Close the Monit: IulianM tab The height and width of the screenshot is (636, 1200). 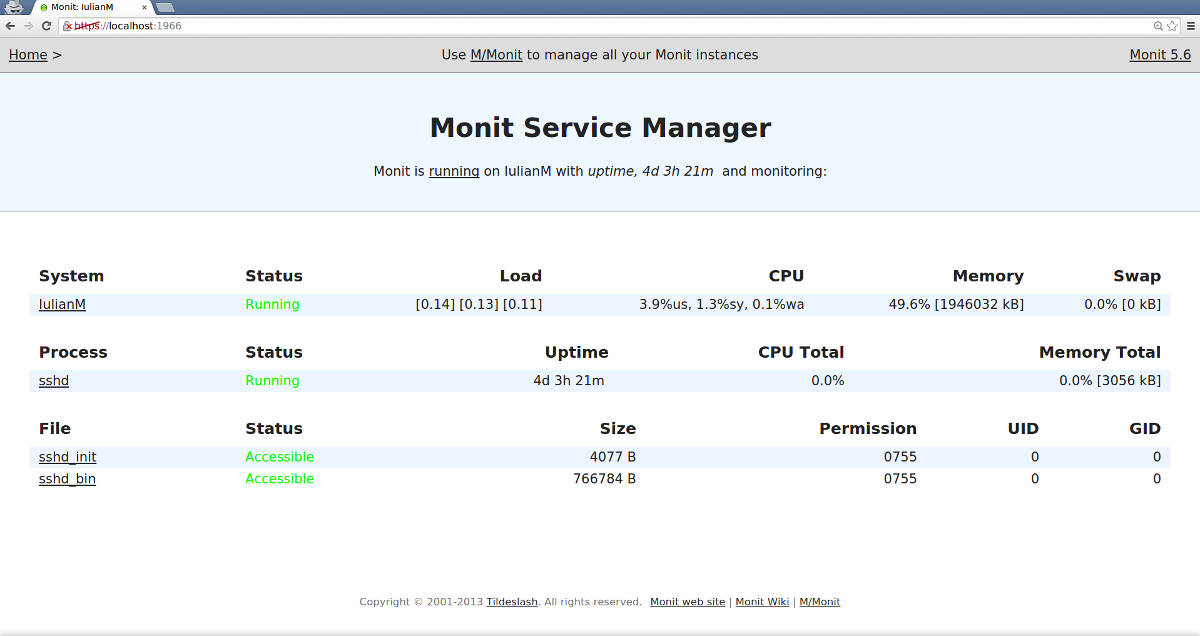145,7
